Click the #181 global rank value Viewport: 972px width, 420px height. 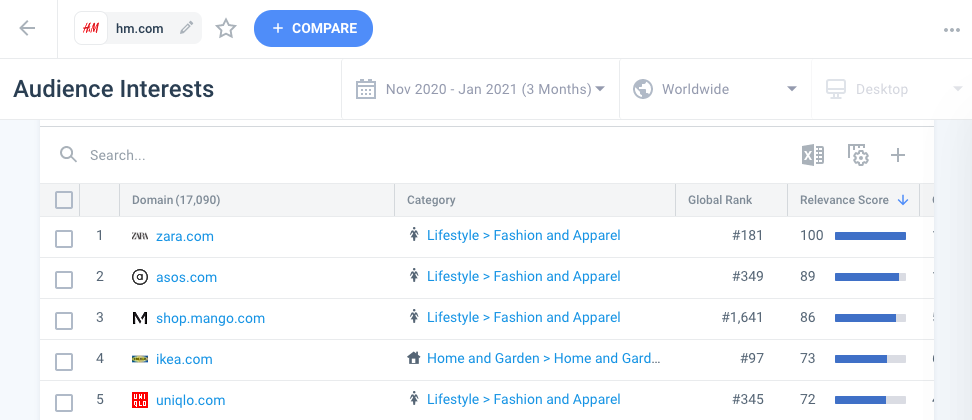pyautogui.click(x=748, y=235)
